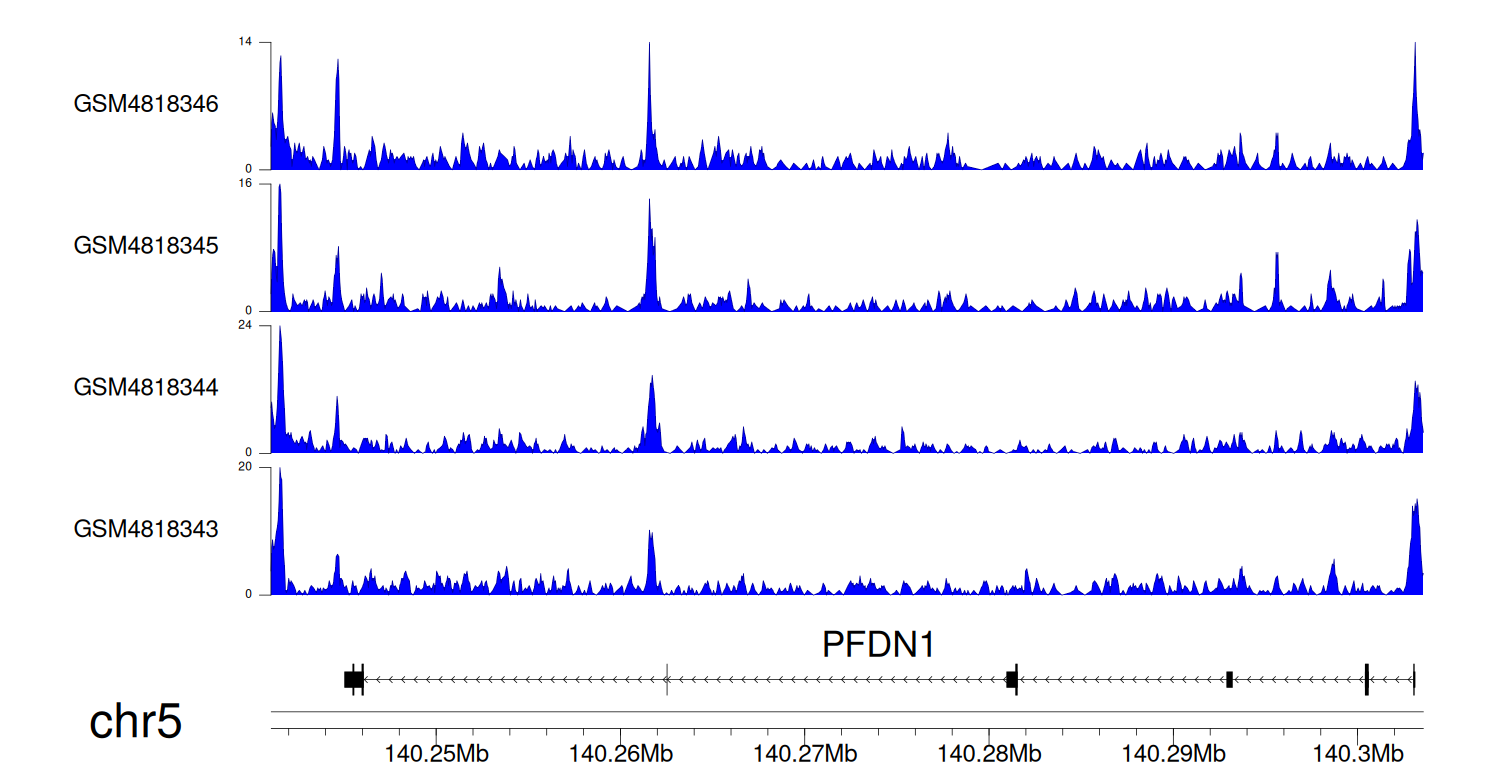Select the GSM4818345 track label
Screen dimensions: 1500x780
coord(146,245)
